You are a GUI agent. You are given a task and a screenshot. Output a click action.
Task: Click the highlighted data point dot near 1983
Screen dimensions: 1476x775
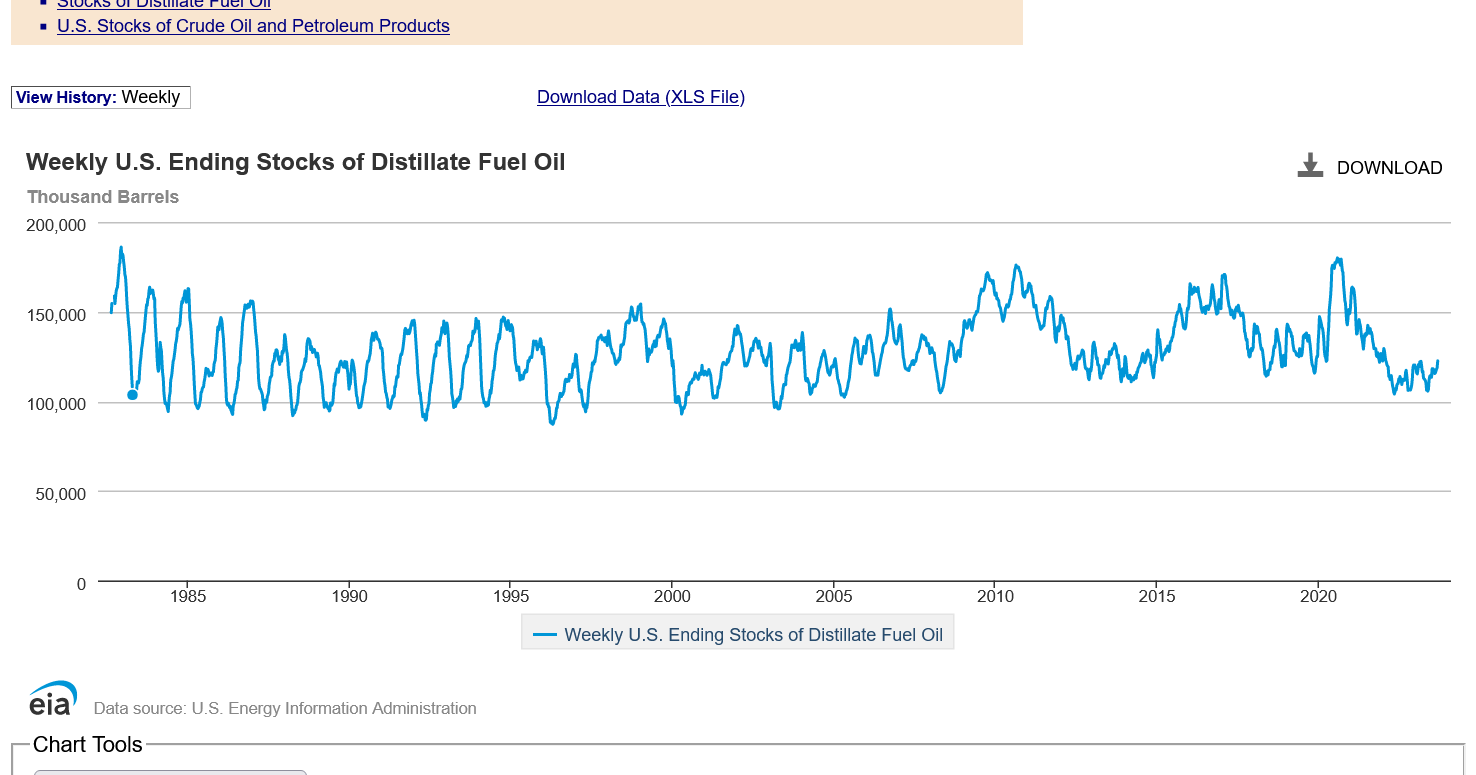(x=132, y=395)
